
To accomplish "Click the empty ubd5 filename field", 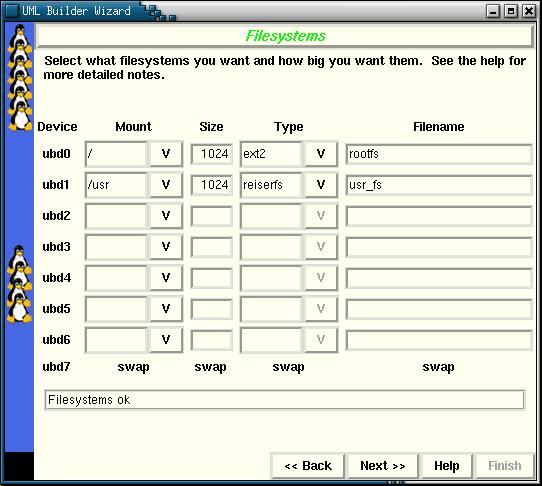I will [x=439, y=309].
